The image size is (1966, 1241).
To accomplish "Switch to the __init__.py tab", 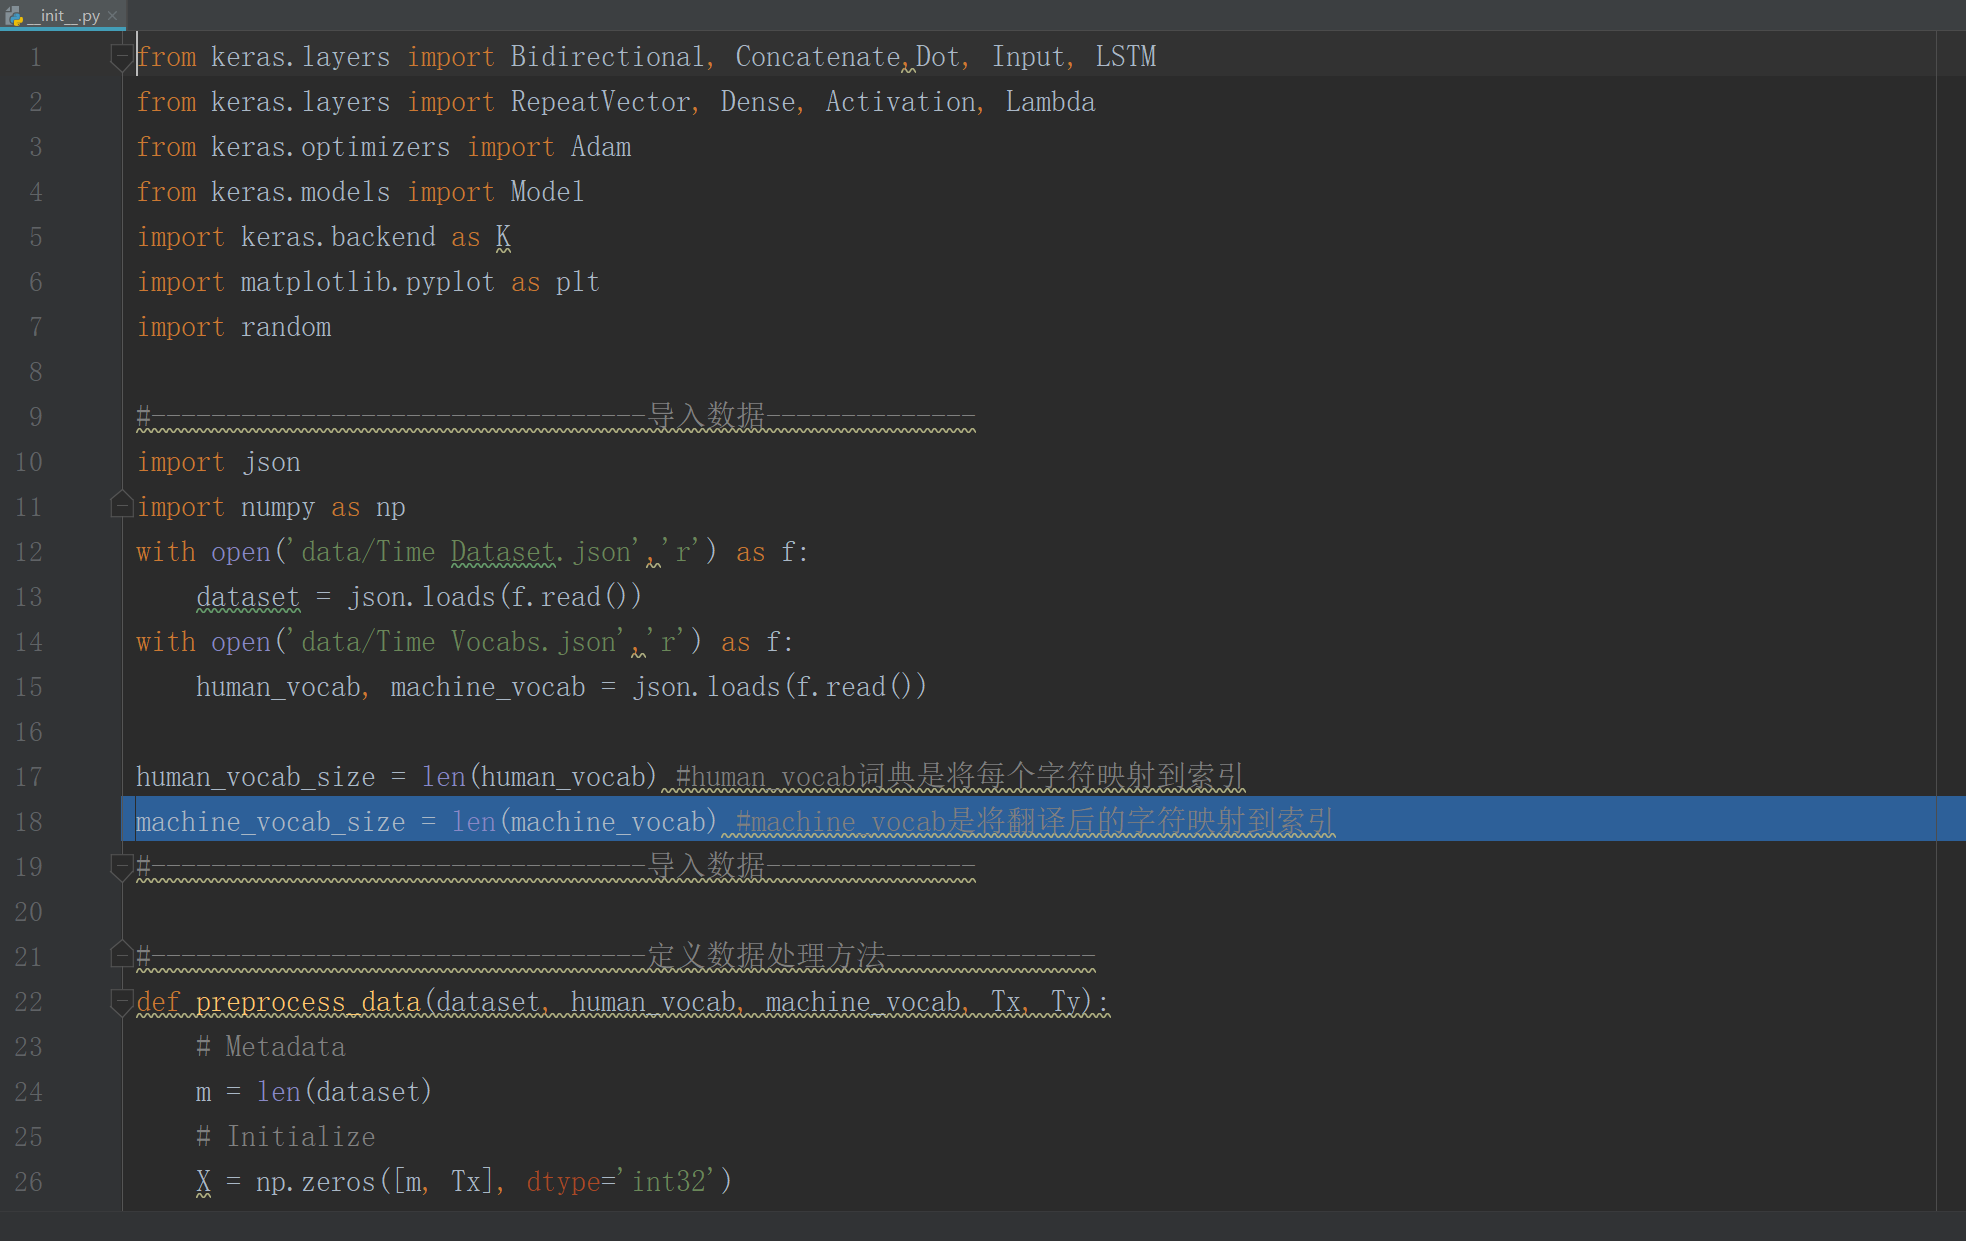I will click(x=66, y=15).
